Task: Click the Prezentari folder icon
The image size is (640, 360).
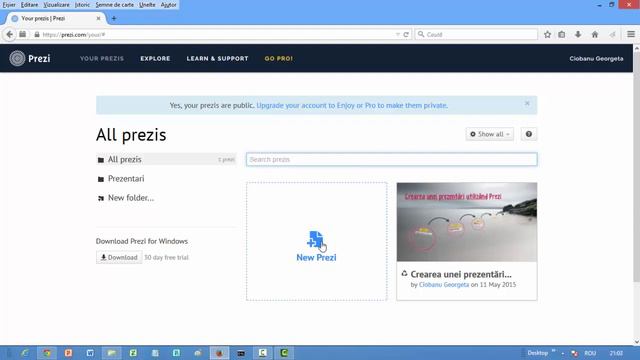Action: 101,179
